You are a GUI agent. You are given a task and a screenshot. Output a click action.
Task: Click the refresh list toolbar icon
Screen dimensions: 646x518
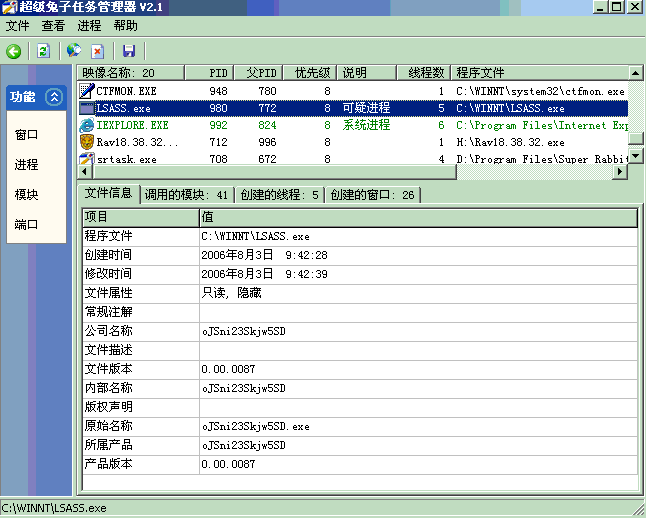point(43,51)
